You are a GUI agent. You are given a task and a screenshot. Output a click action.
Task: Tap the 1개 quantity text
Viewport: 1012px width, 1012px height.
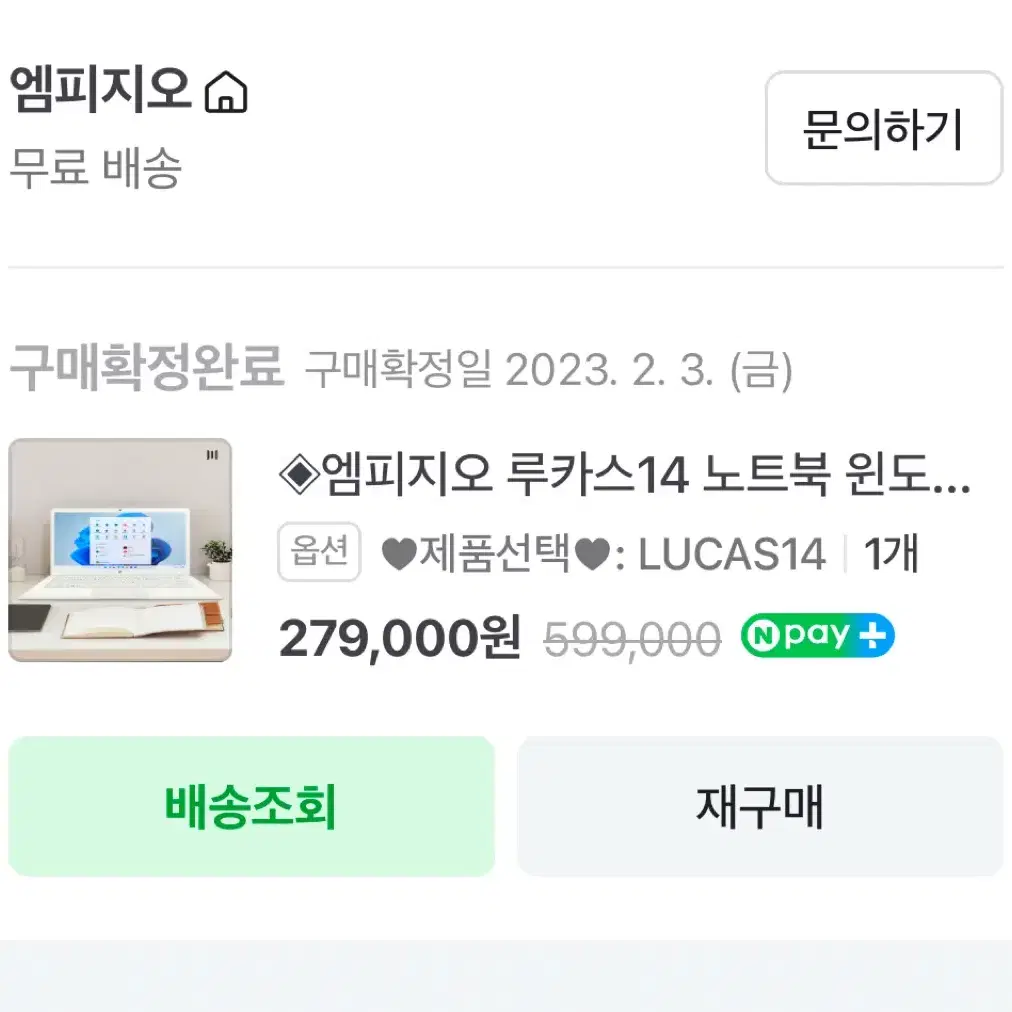tap(891, 554)
